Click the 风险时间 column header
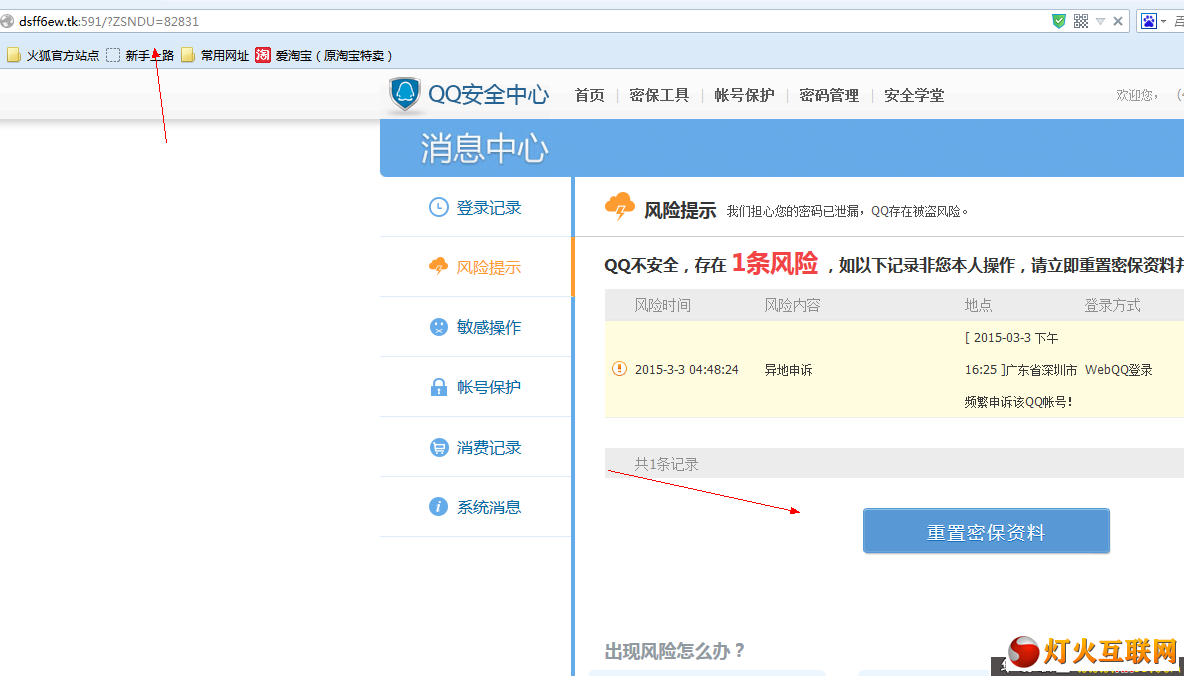 [662, 305]
